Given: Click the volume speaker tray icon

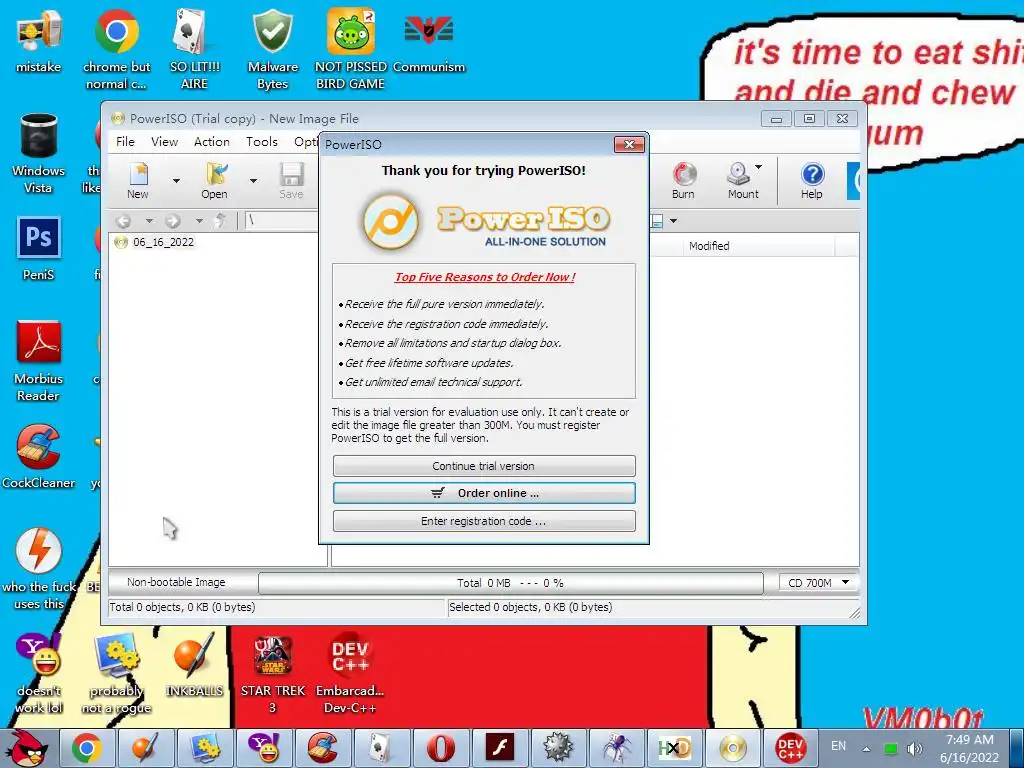Looking at the screenshot, I should (915, 748).
